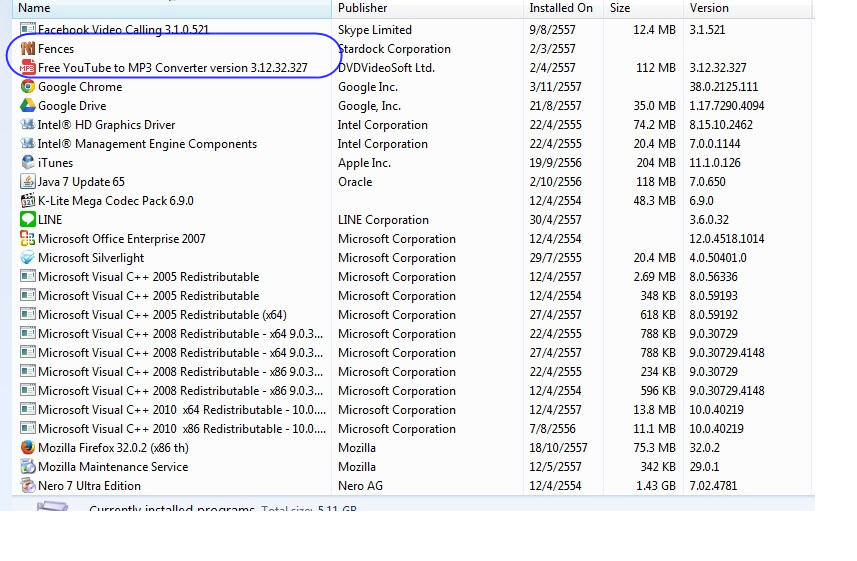Click size '204 MB' of iTunes
857x561 pixels.
[656, 163]
